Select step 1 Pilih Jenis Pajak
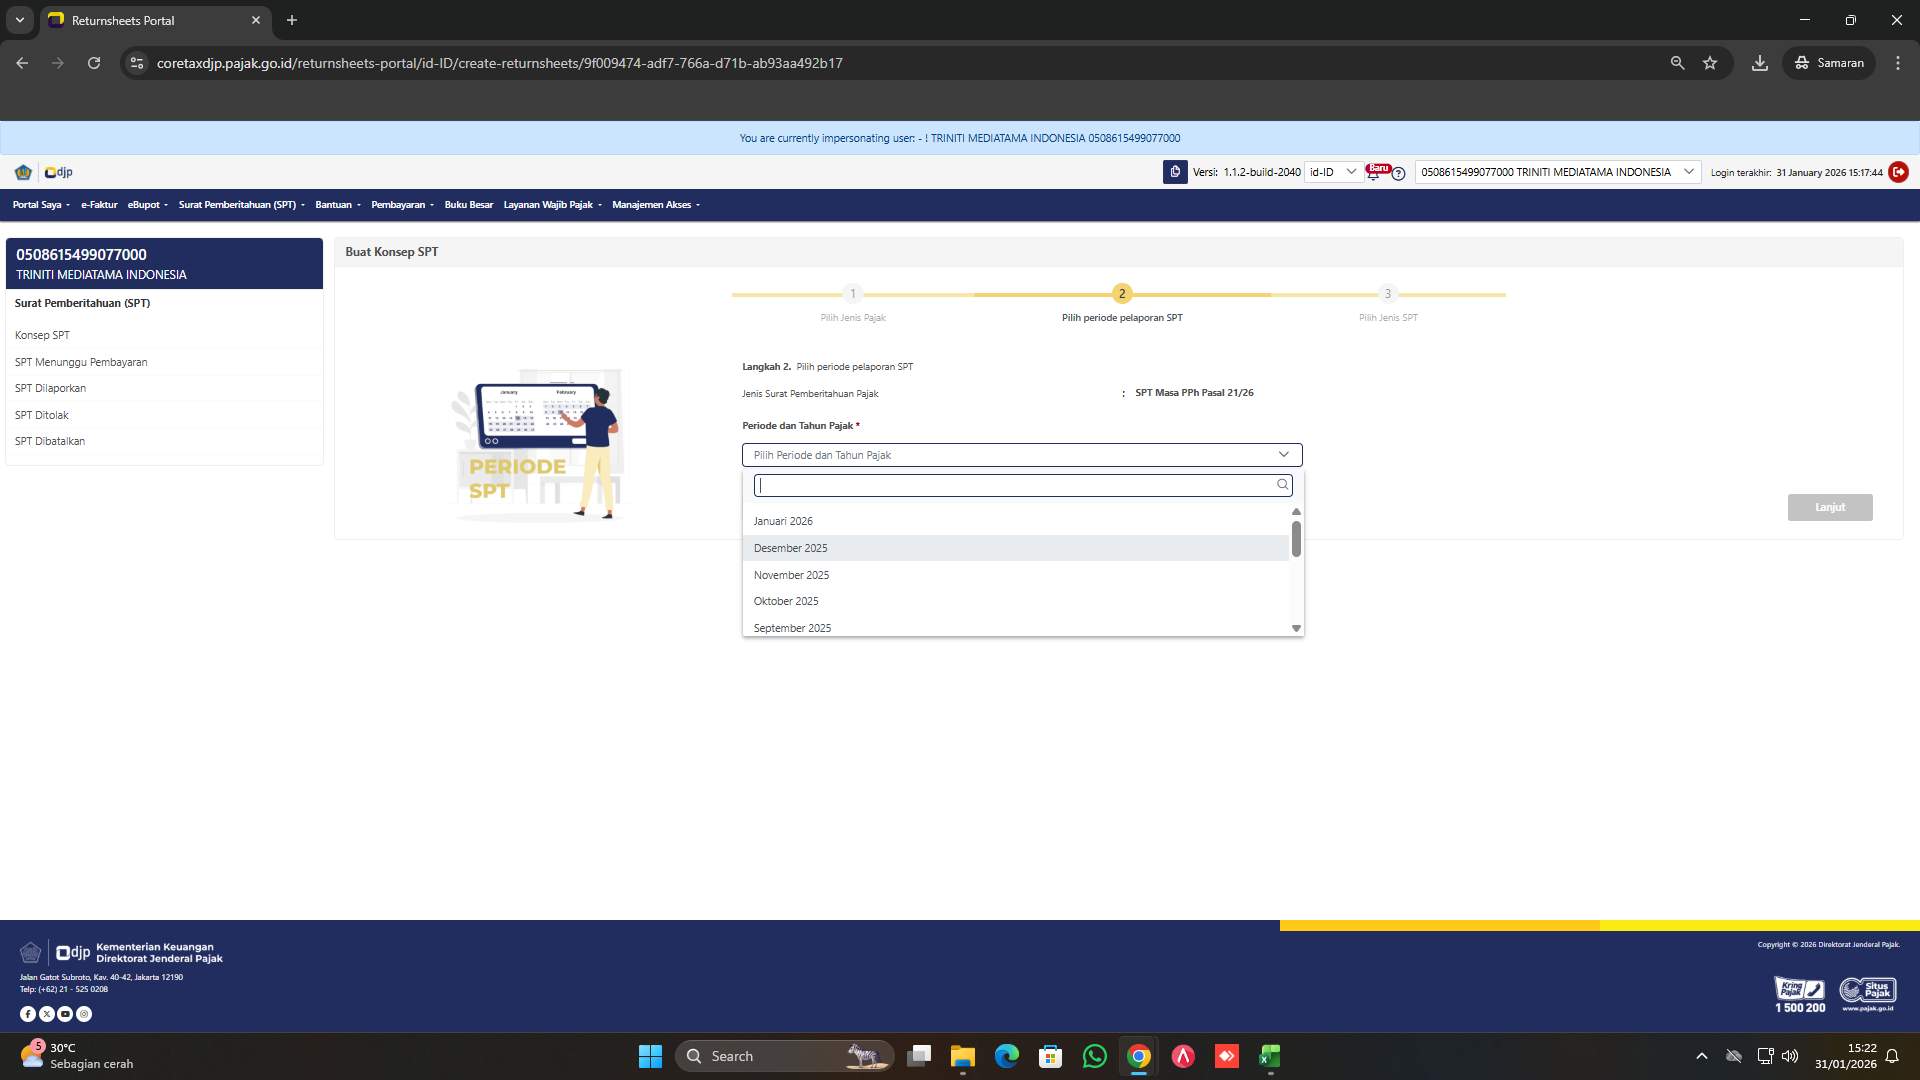1920x1080 pixels. pos(854,295)
